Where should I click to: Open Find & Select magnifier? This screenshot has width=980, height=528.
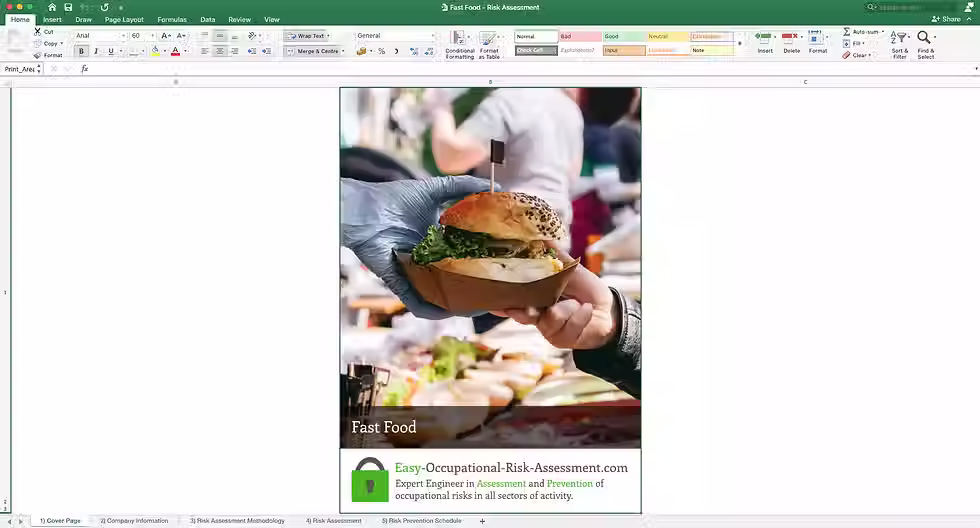tap(926, 44)
